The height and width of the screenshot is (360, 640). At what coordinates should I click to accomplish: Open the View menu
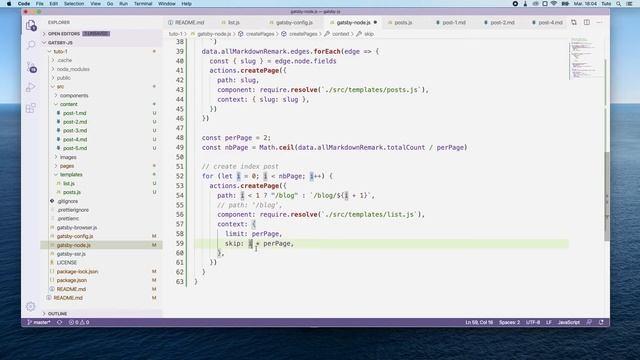pyautogui.click(x=96, y=4)
